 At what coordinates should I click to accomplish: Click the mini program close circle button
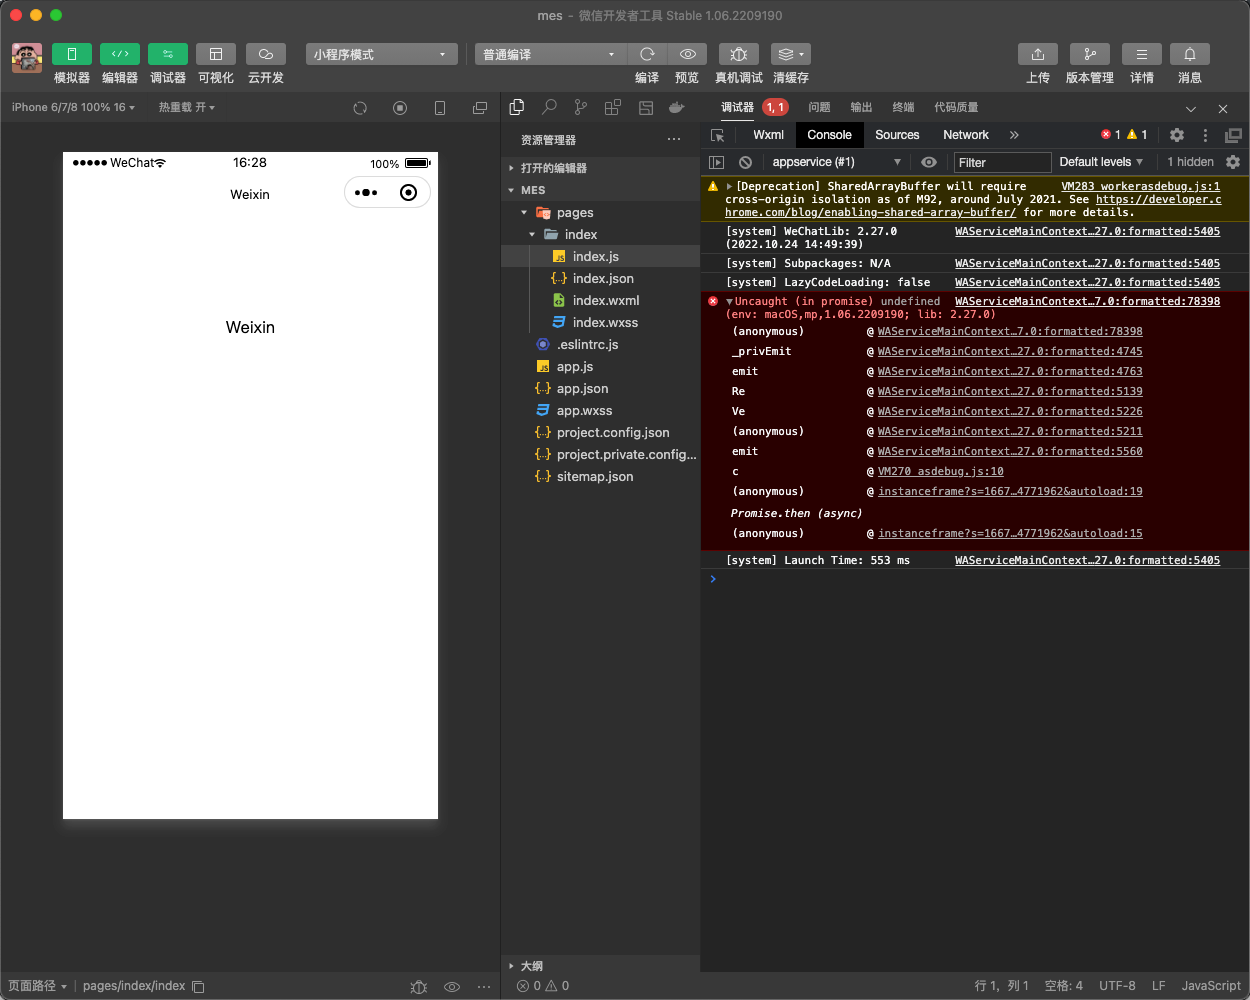(x=408, y=192)
